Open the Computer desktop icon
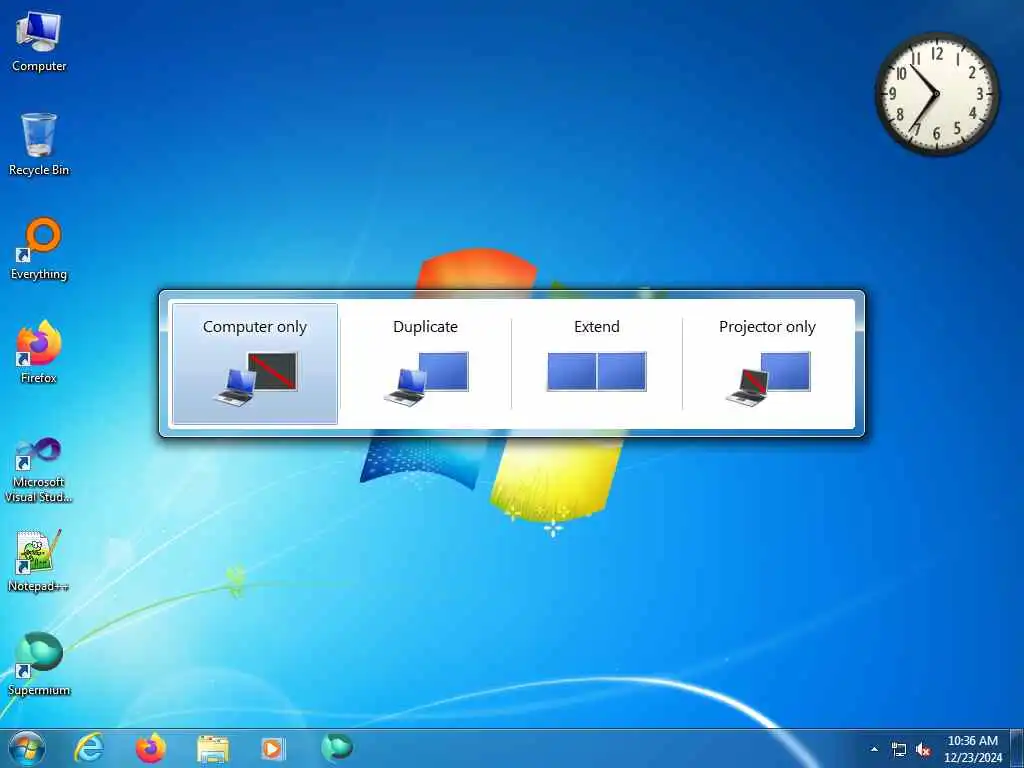This screenshot has height=768, width=1024. coord(39,41)
